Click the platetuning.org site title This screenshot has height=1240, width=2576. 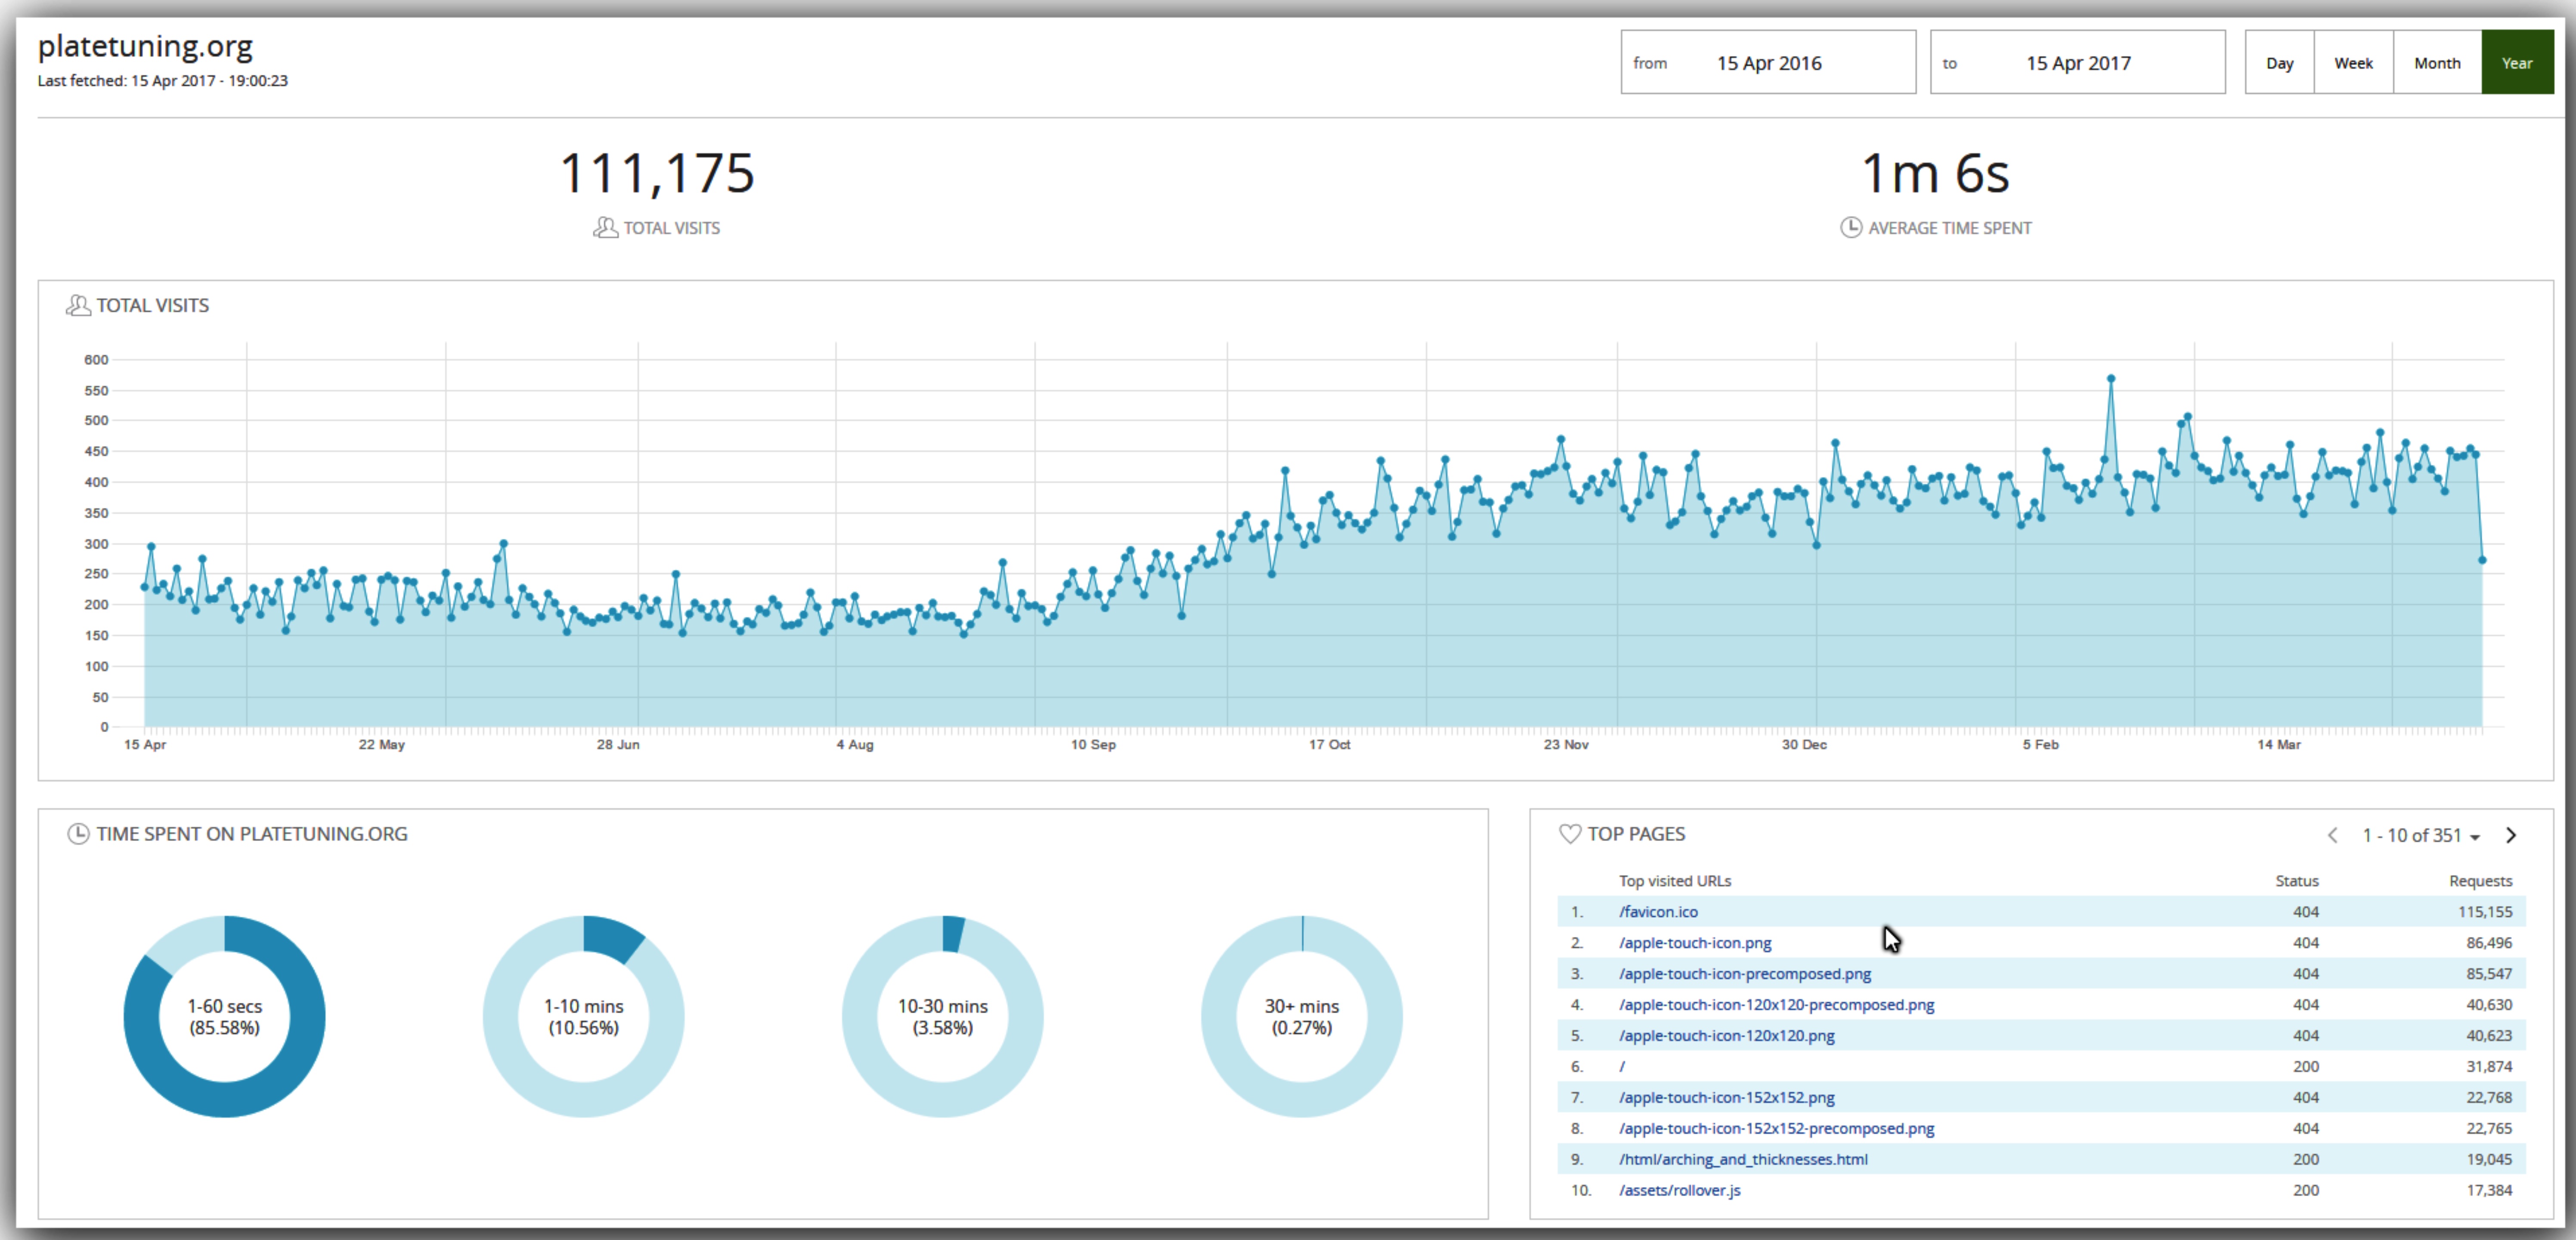[145, 46]
